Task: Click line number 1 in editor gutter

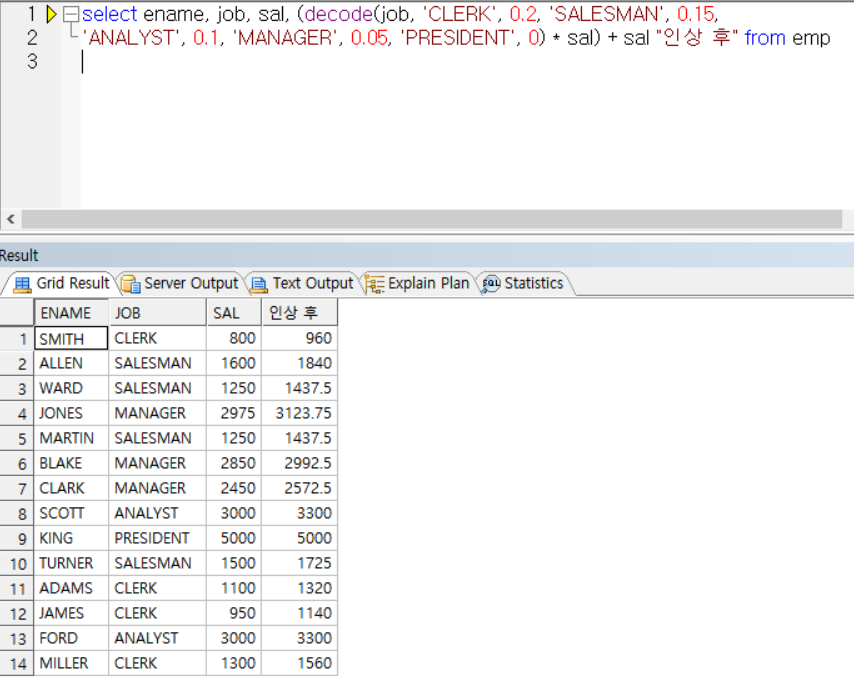Action: (32, 14)
